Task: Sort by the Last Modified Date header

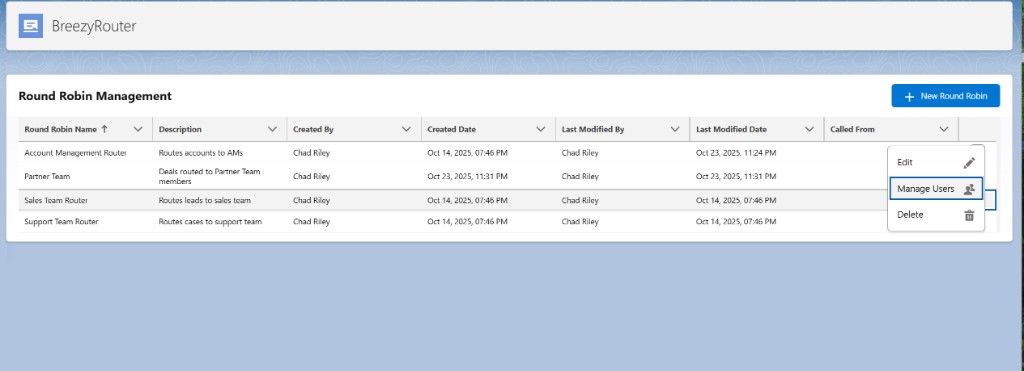Action: (731, 129)
